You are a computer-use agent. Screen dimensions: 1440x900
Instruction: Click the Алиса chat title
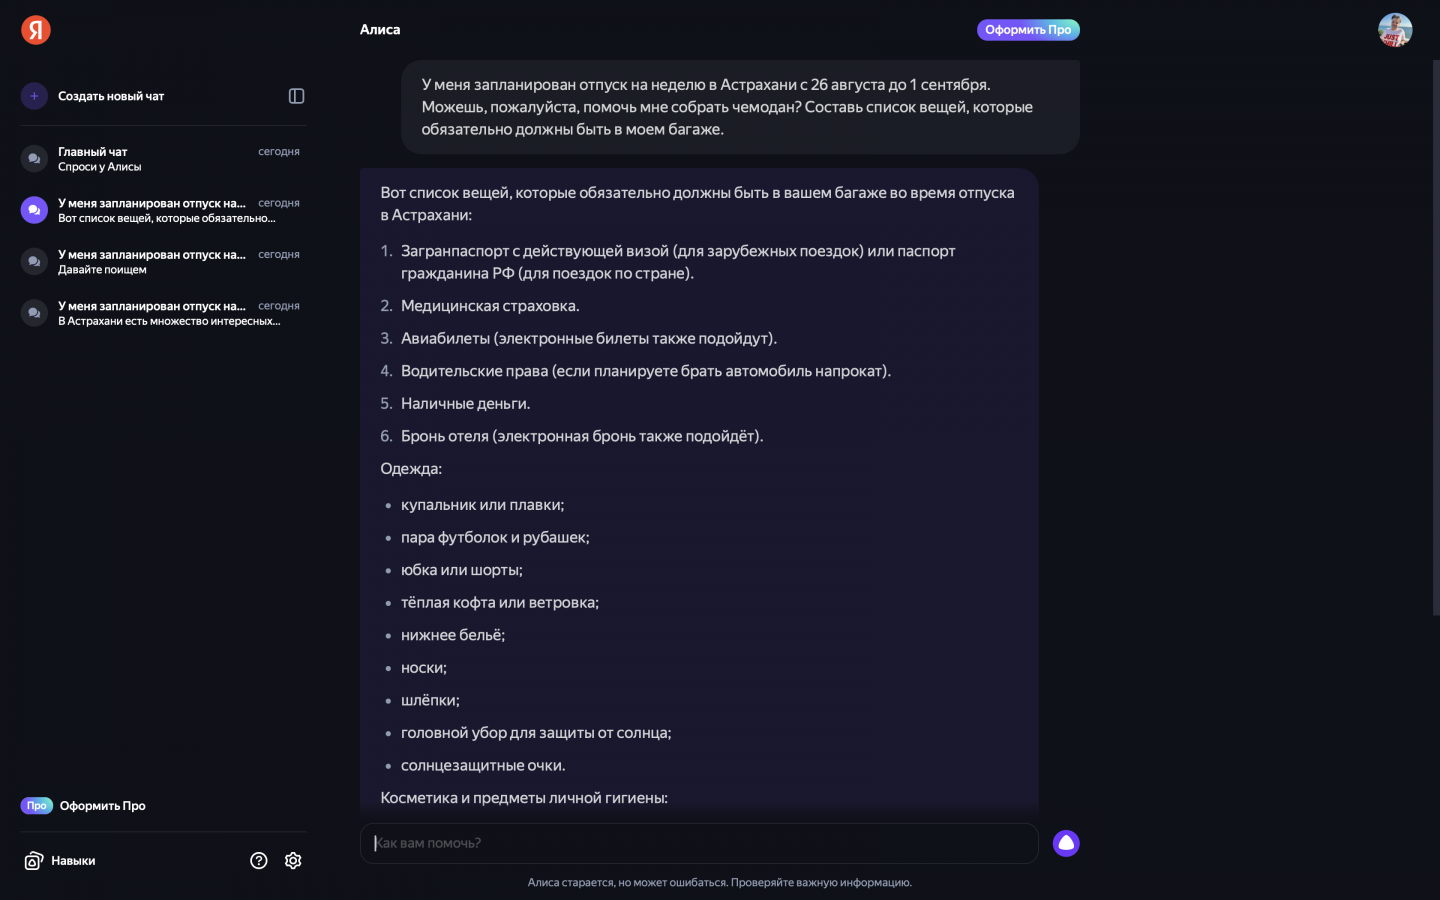[x=380, y=30]
